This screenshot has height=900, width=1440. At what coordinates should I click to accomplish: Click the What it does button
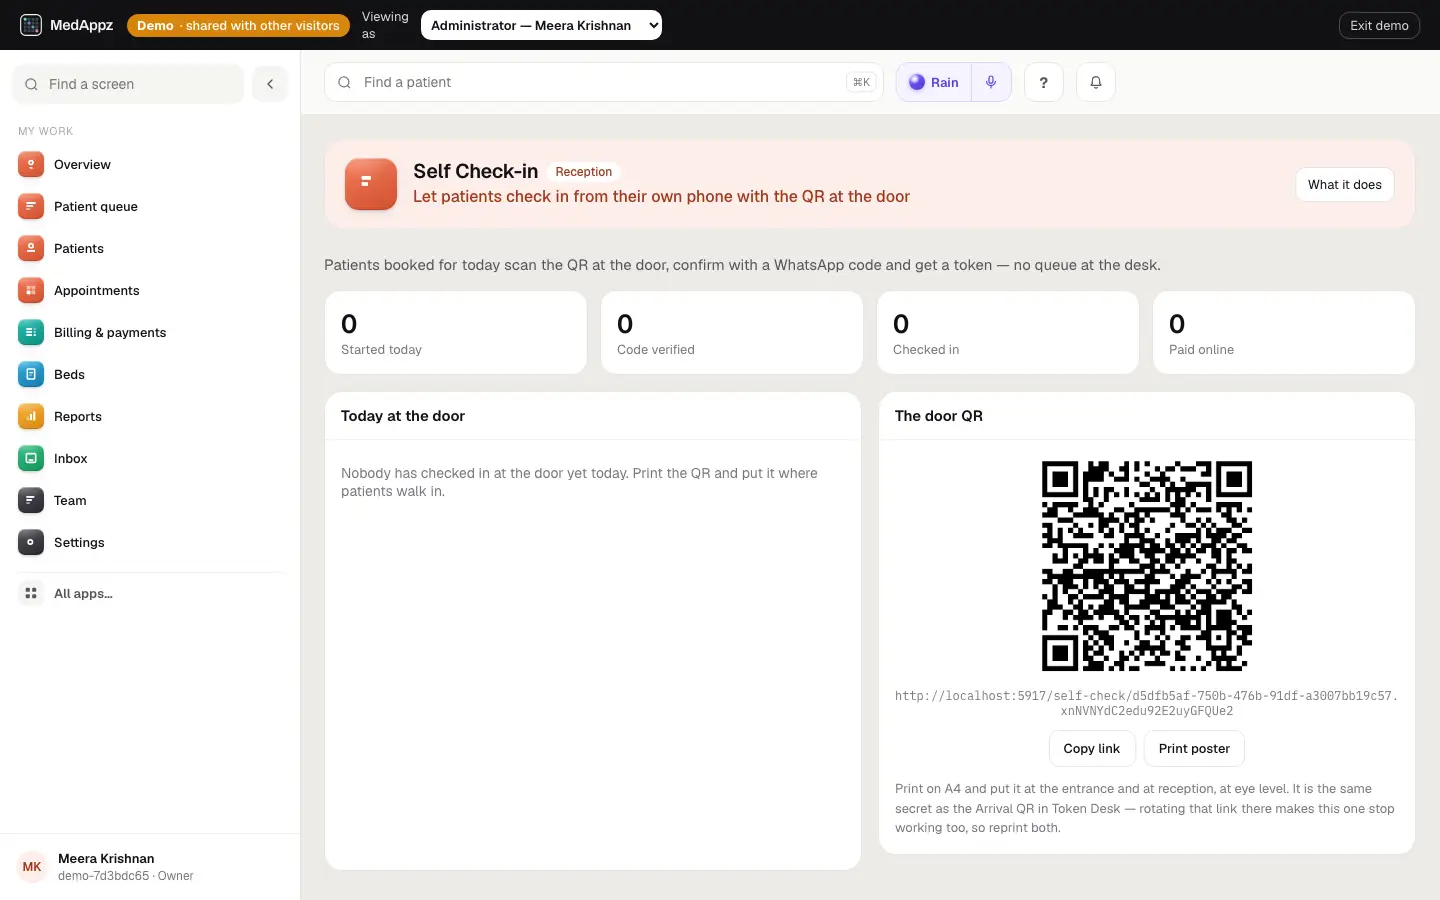1345,184
